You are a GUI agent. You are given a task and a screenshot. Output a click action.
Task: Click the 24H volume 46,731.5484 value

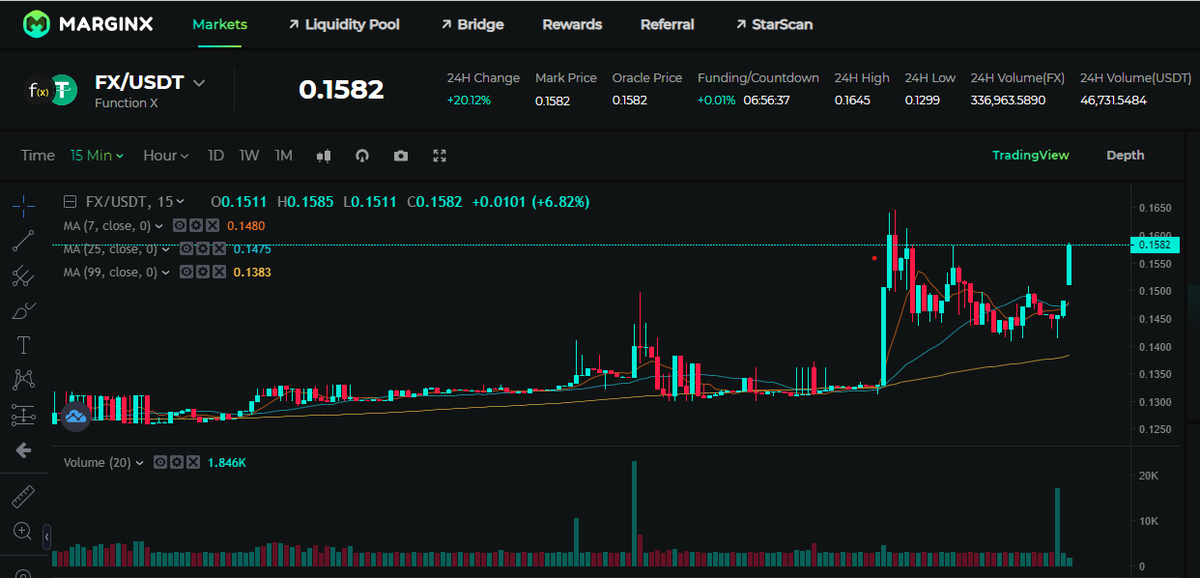coord(1113,100)
